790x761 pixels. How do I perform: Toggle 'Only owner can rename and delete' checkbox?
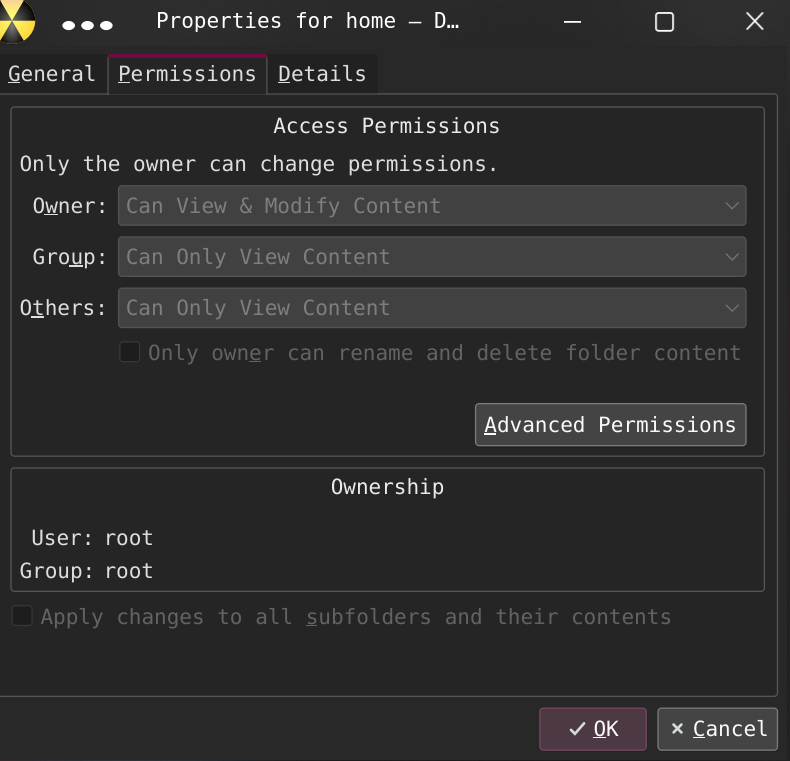point(129,352)
